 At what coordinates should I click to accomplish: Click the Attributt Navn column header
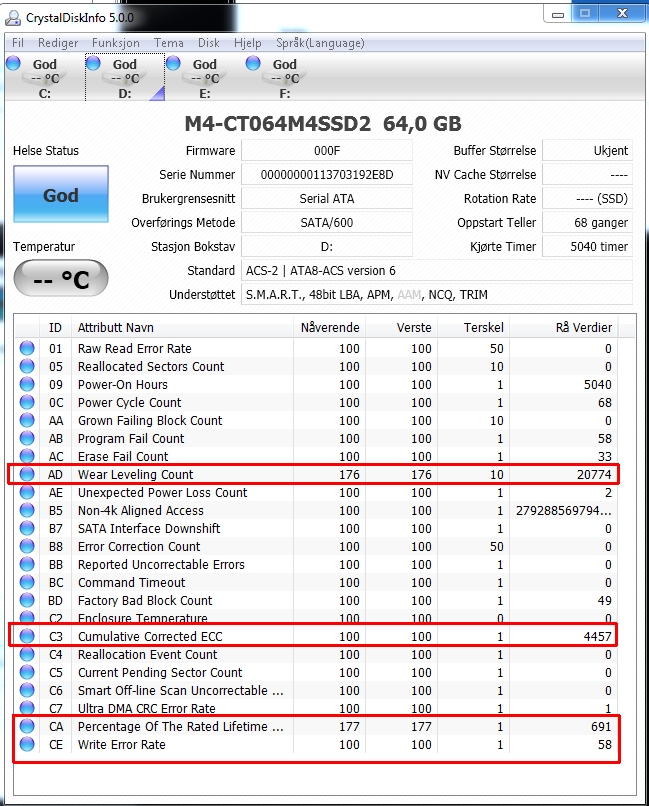[182, 327]
